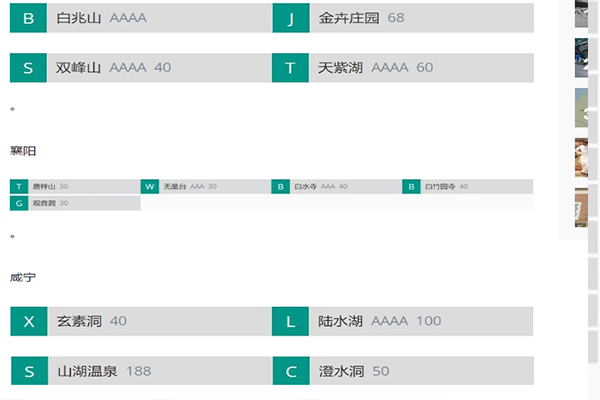Open the 天紫湖 AAAA 60 entry
The height and width of the screenshot is (400, 600).
(x=403, y=68)
